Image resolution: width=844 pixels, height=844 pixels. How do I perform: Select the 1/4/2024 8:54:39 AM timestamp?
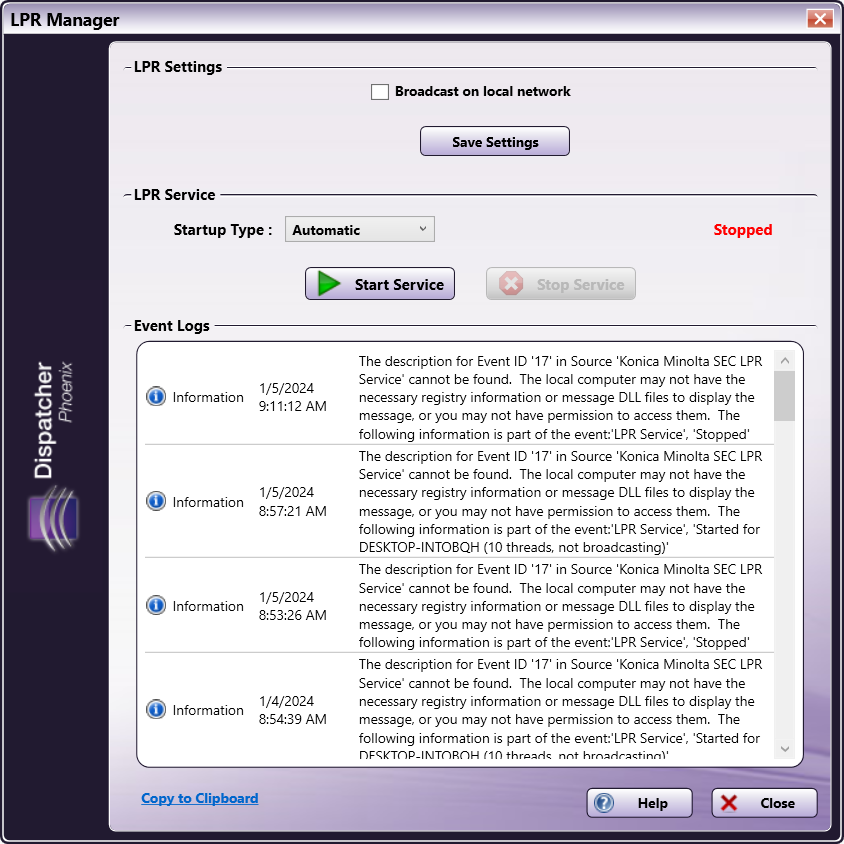pos(292,710)
